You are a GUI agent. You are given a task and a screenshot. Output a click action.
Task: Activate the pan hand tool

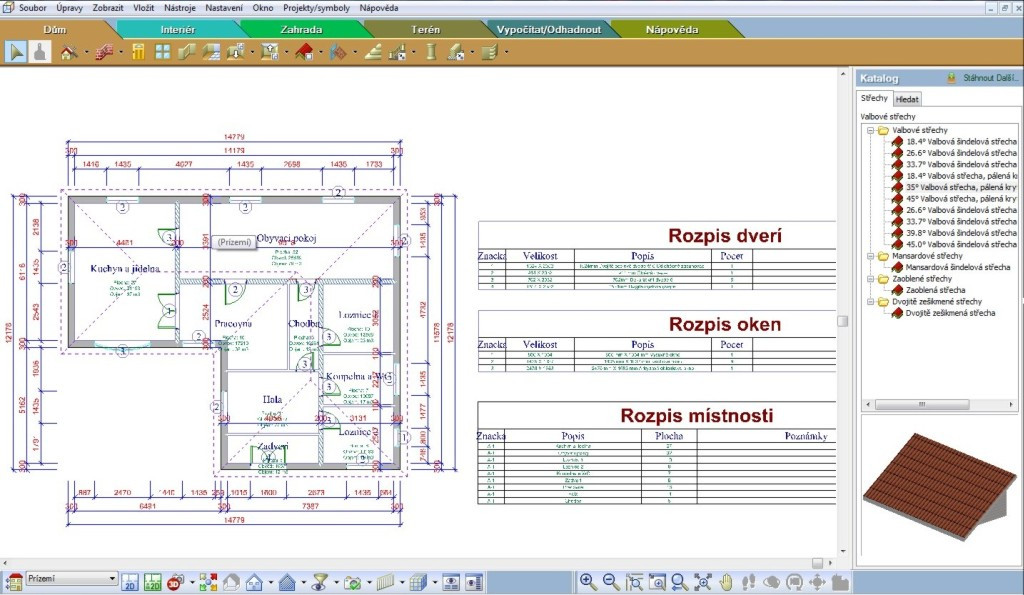point(726,582)
